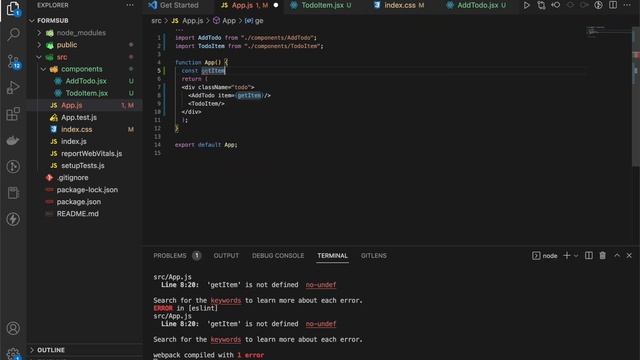
Task: Open the DEBUG CONSOLE panel tab
Action: (278, 256)
